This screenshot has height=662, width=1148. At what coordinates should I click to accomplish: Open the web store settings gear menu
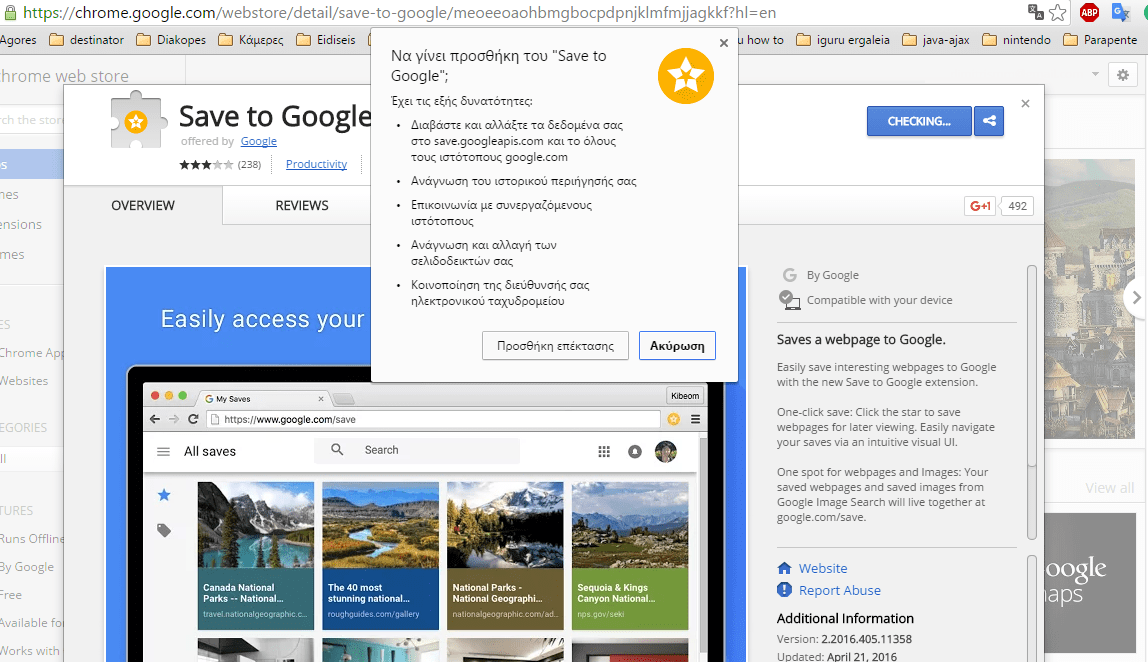pyautogui.click(x=1122, y=75)
